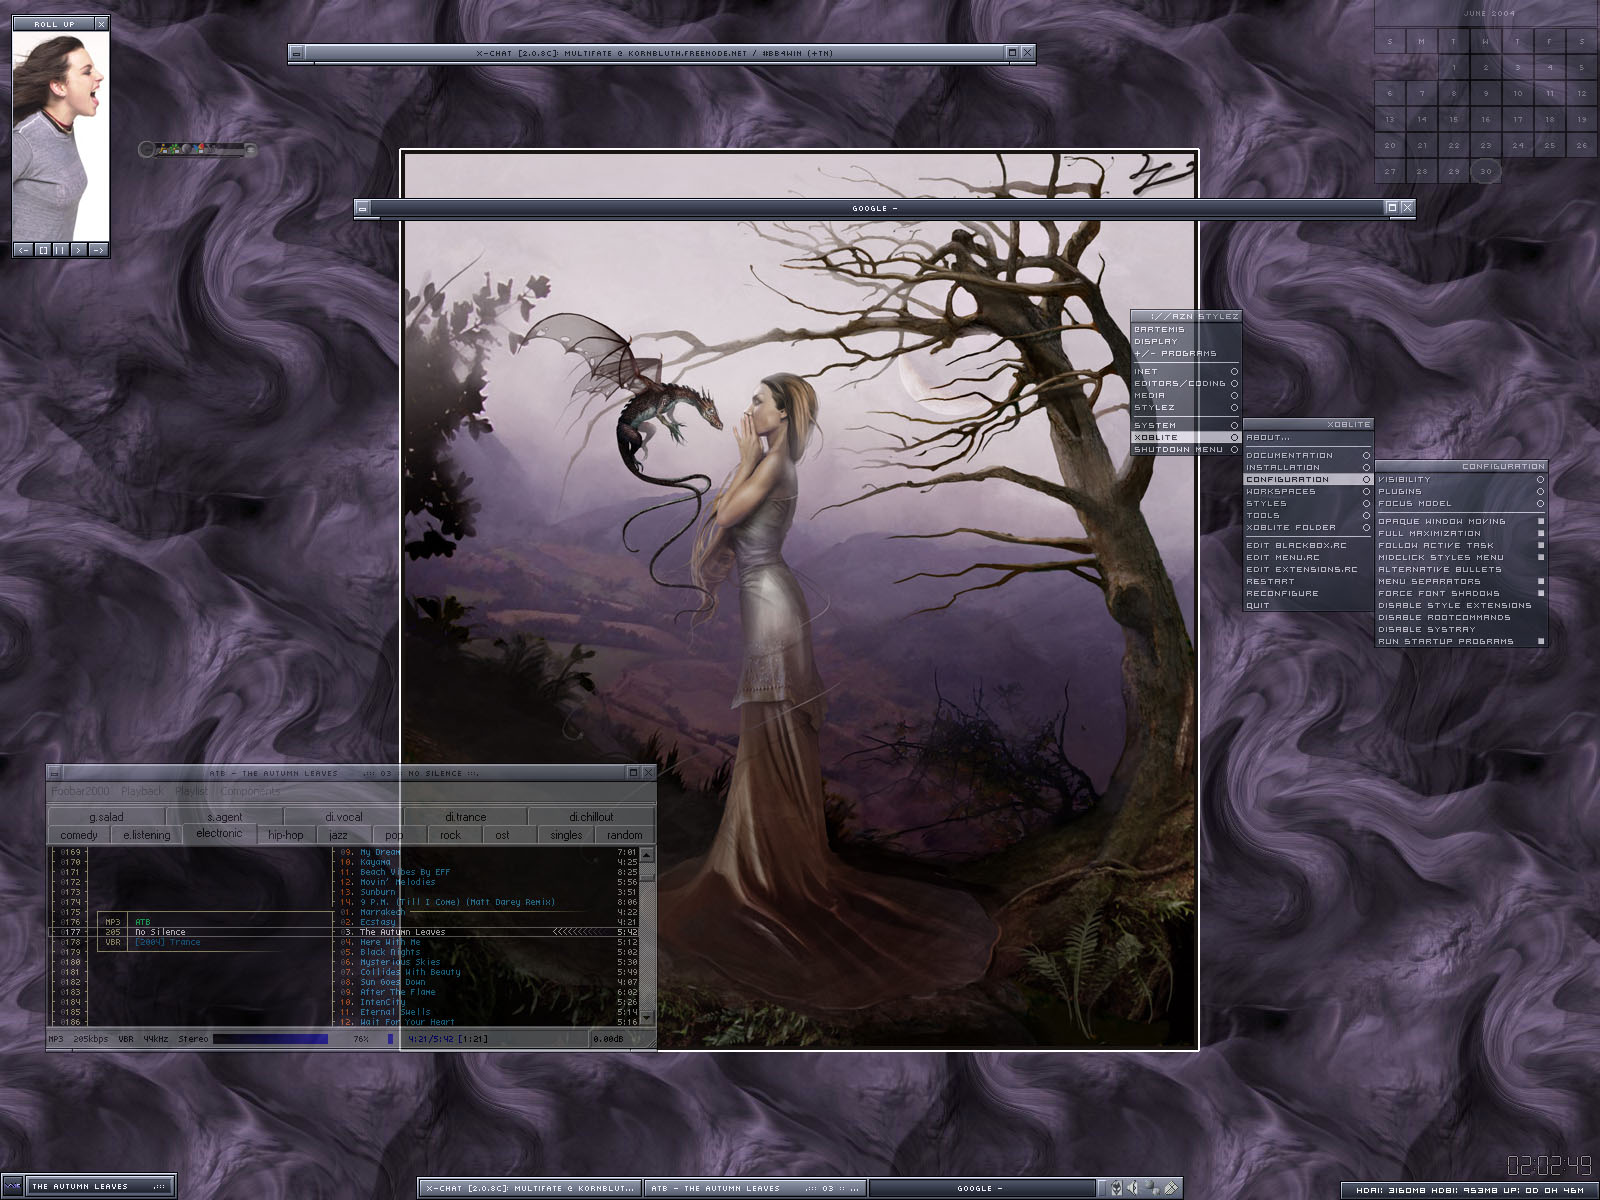1600x1200 pixels.
Task: Select Edit blackbox.rc menu entry
Action: coord(1308,545)
